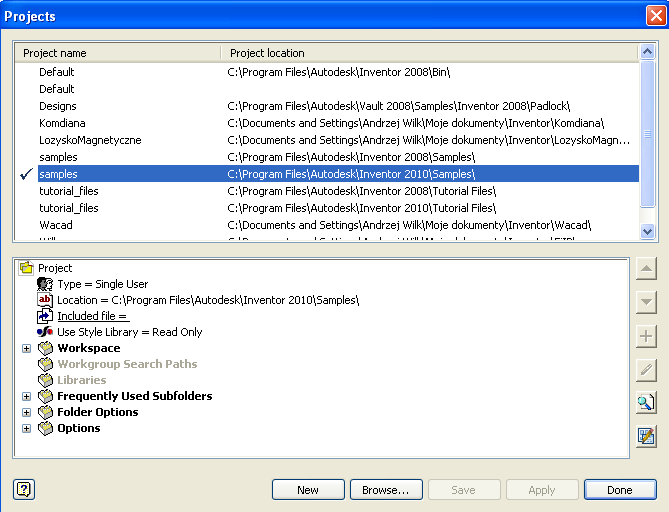Screen dimensions: 669x512
Task: Select the Wacad project row
Action: coord(327,225)
